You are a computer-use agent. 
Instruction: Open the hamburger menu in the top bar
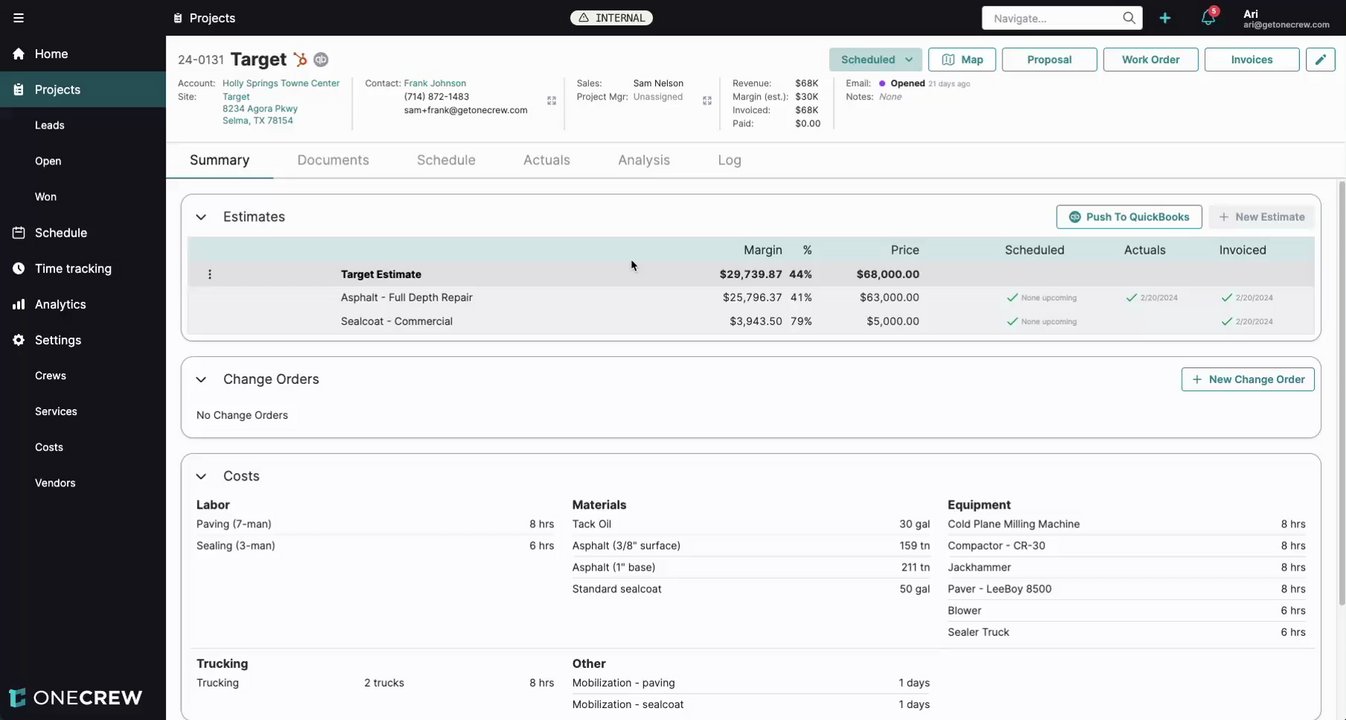(18, 18)
